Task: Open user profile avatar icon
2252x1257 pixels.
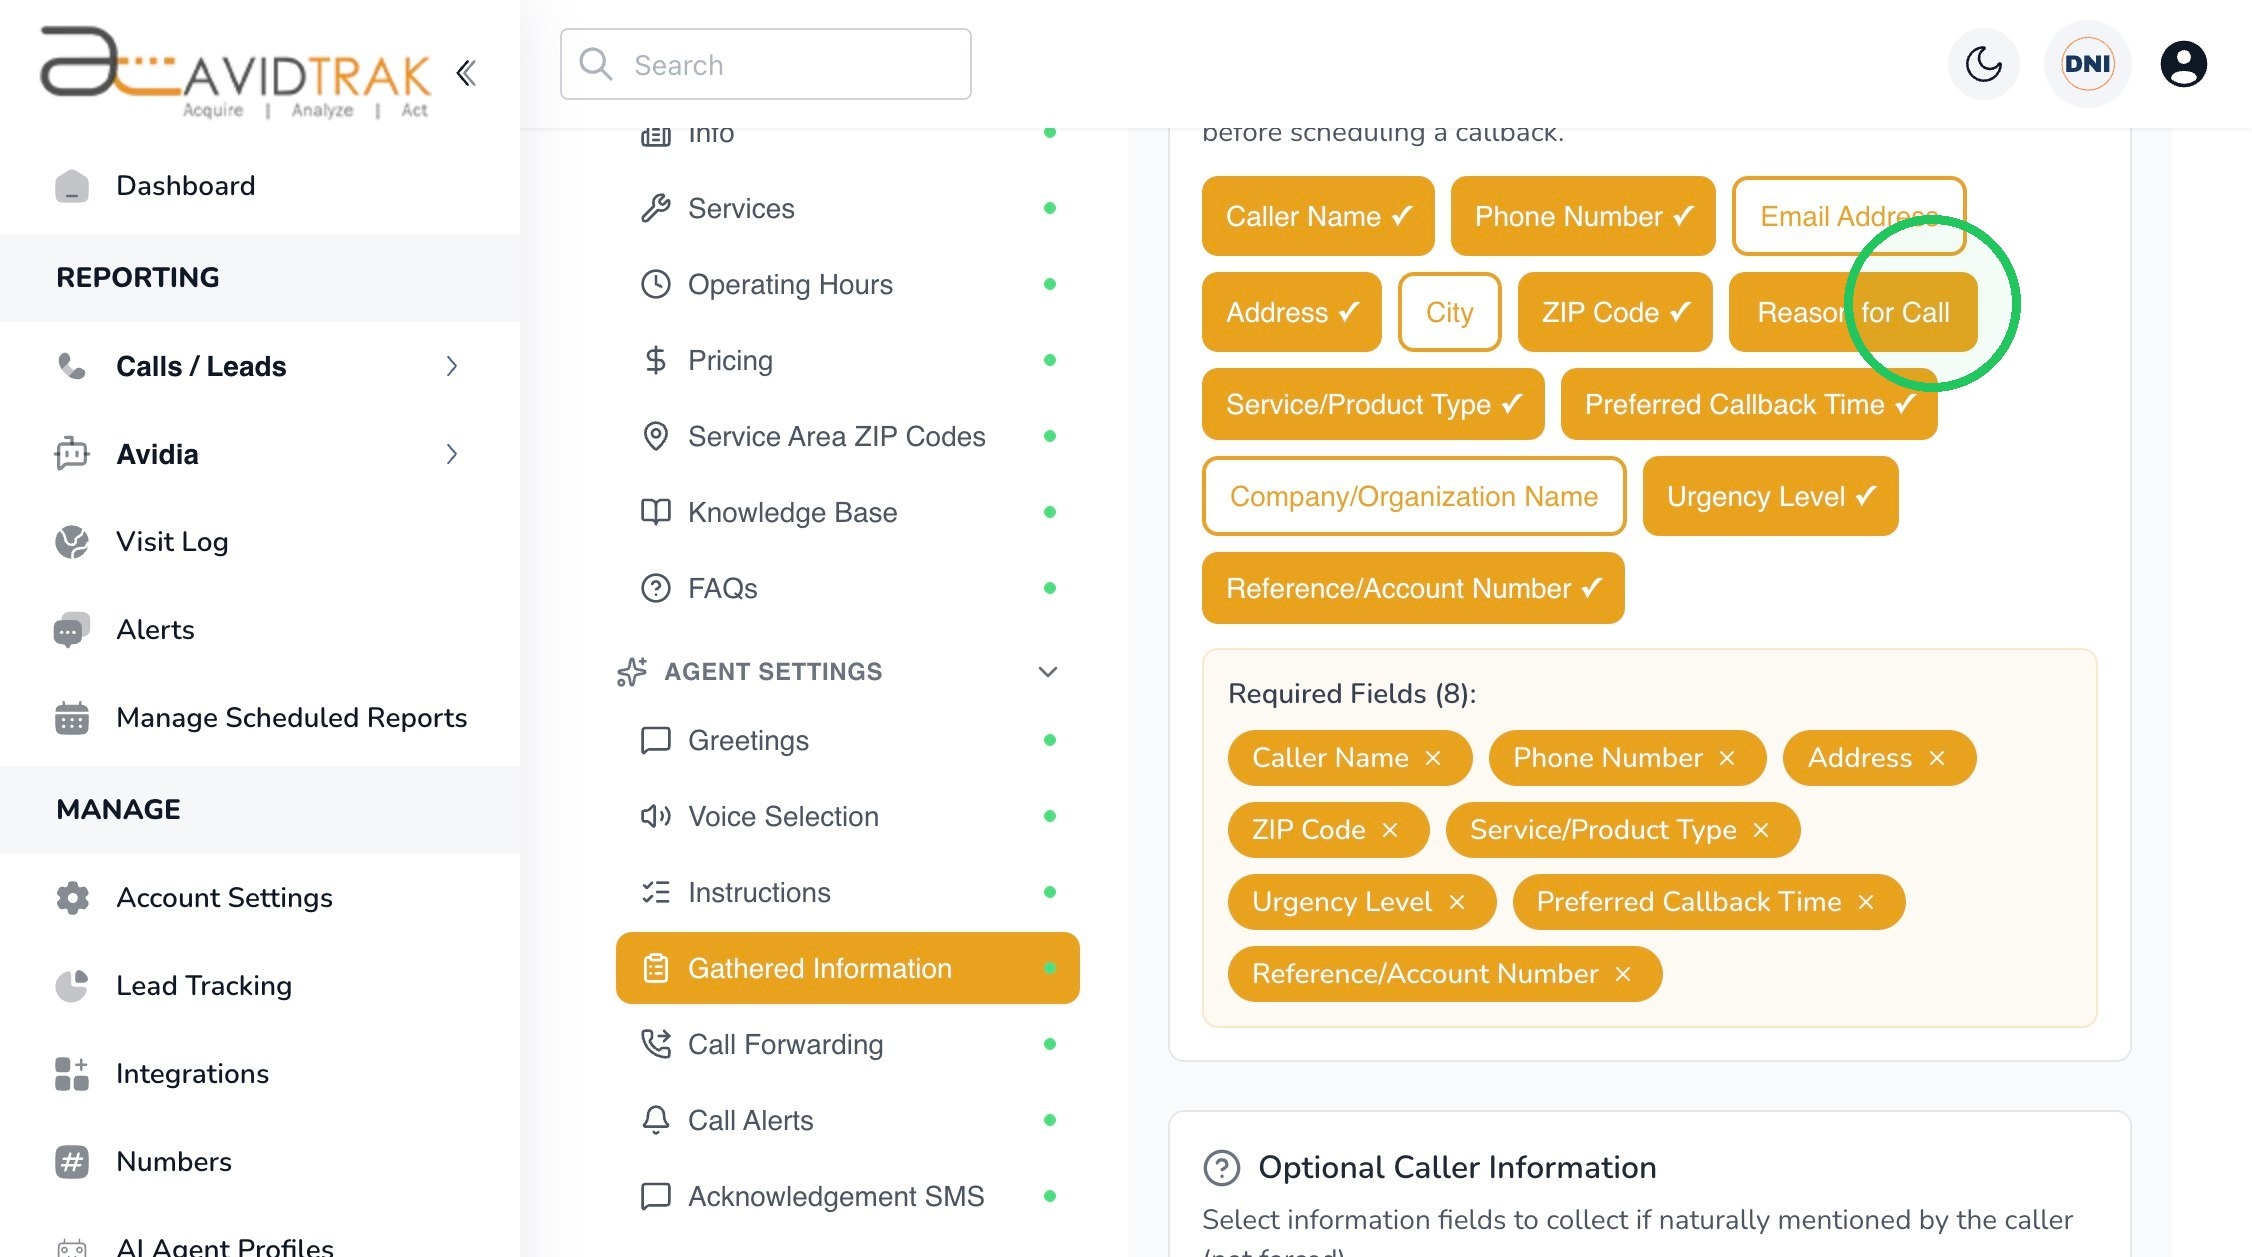Action: tap(2183, 64)
